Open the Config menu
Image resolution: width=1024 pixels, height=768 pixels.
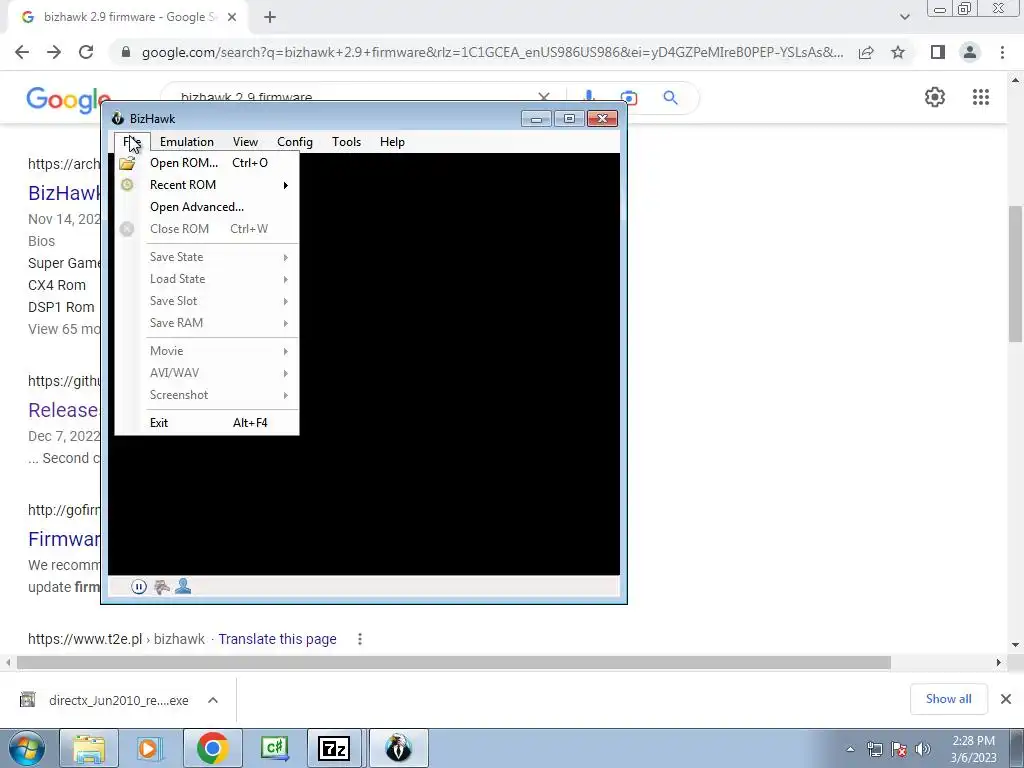(x=295, y=142)
